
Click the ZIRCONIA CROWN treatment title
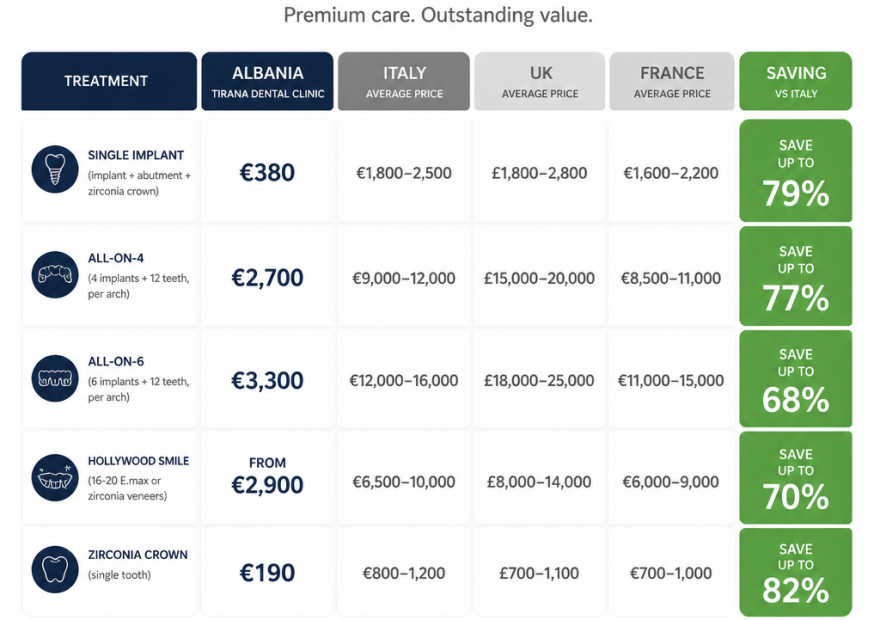point(138,554)
